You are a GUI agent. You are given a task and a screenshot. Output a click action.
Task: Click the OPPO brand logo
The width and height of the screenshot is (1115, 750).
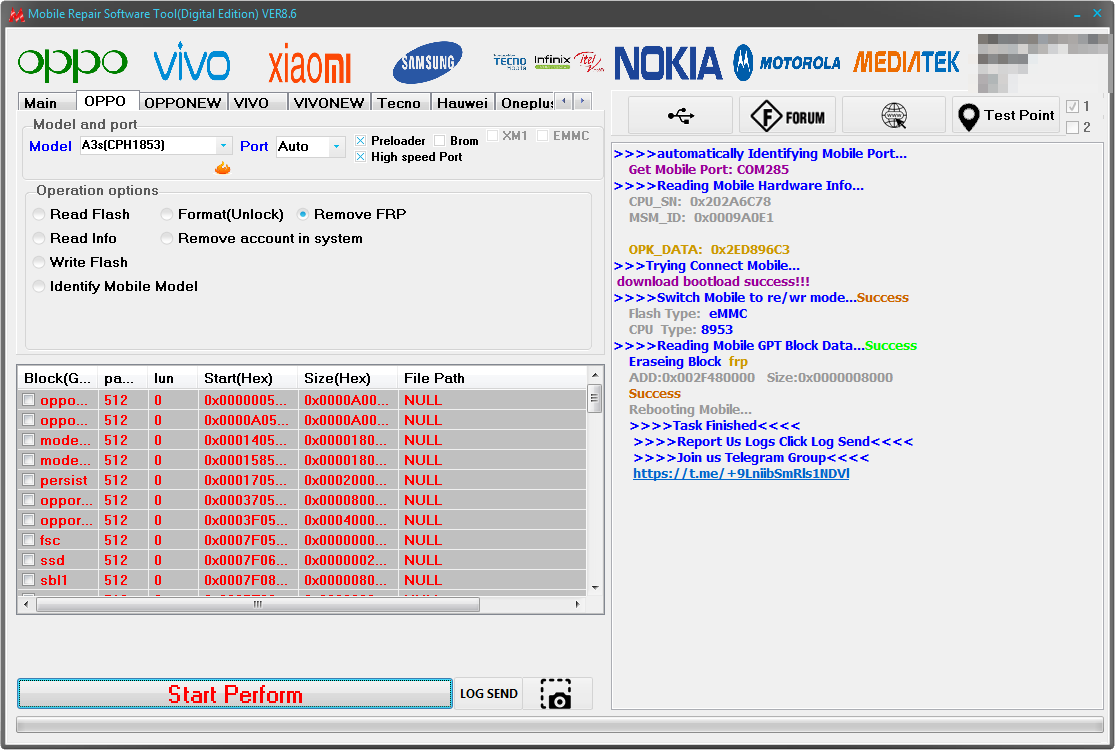point(73,65)
